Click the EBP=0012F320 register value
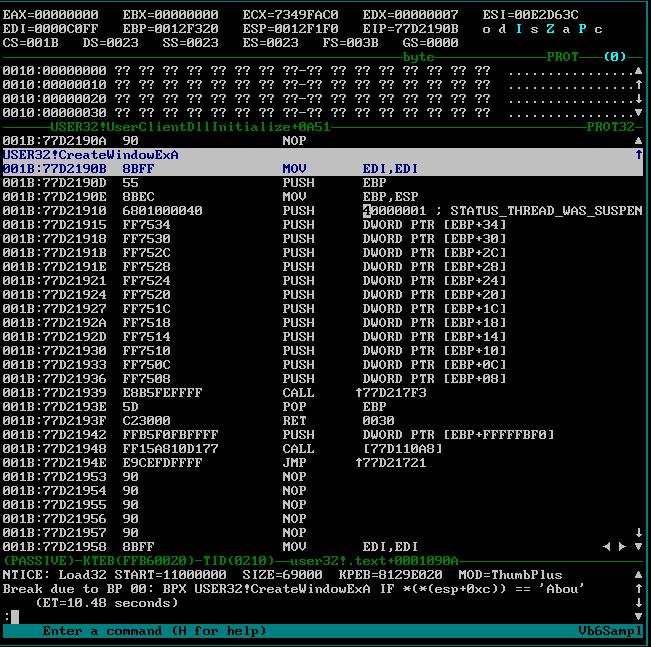 [170, 29]
